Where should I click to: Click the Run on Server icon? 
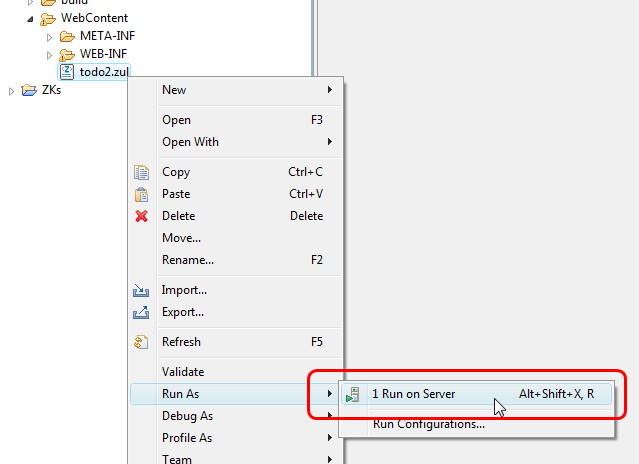(353, 395)
